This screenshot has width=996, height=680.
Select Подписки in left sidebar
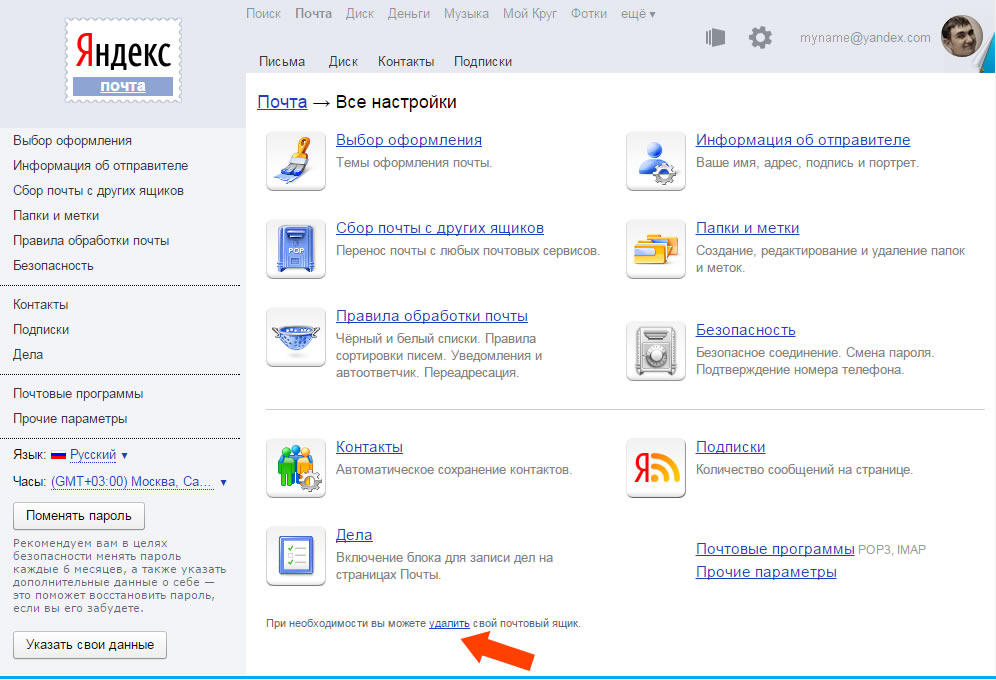pyautogui.click(x=41, y=330)
